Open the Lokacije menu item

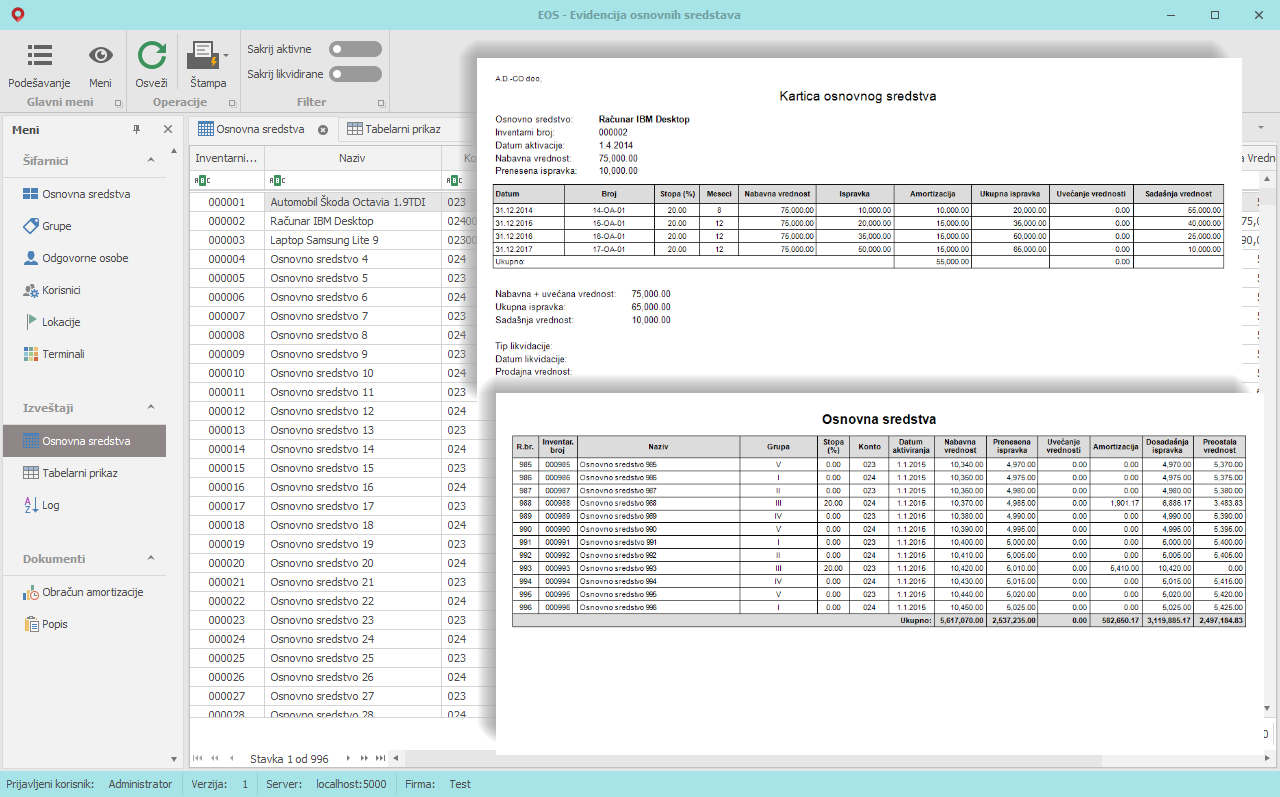pyautogui.click(x=85, y=322)
